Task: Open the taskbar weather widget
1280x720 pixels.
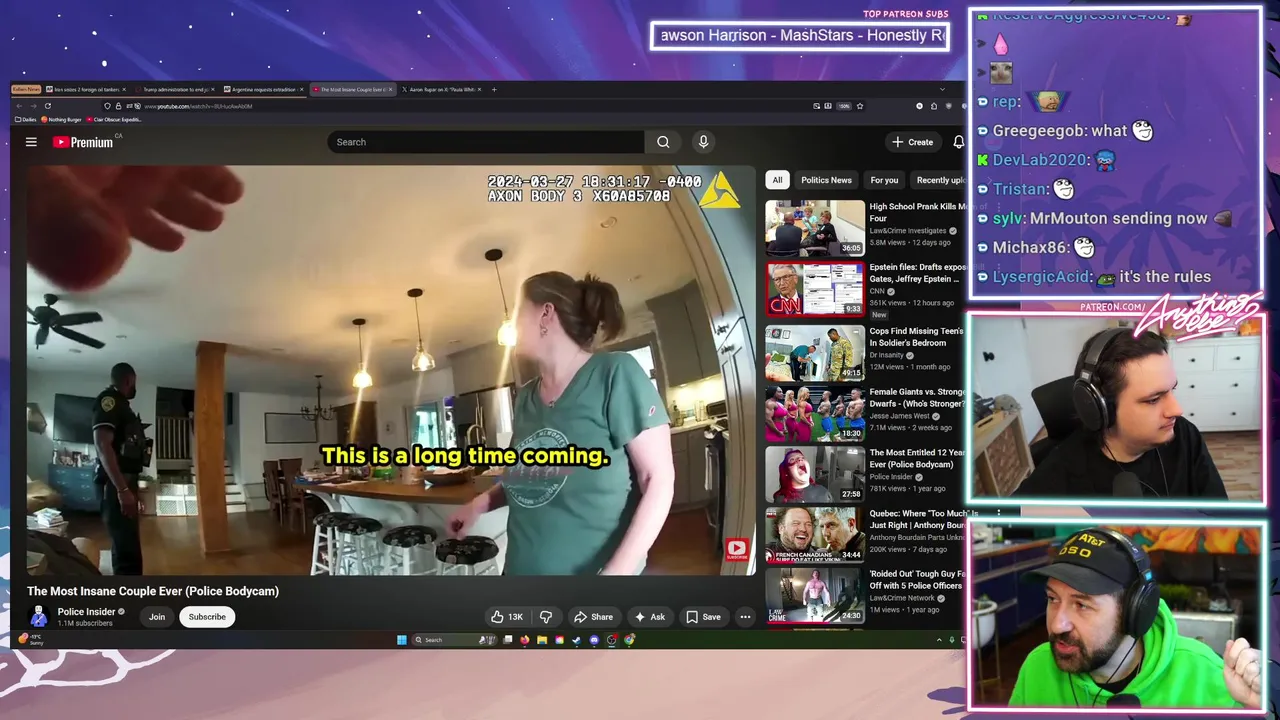Action: pyautogui.click(x=30, y=639)
